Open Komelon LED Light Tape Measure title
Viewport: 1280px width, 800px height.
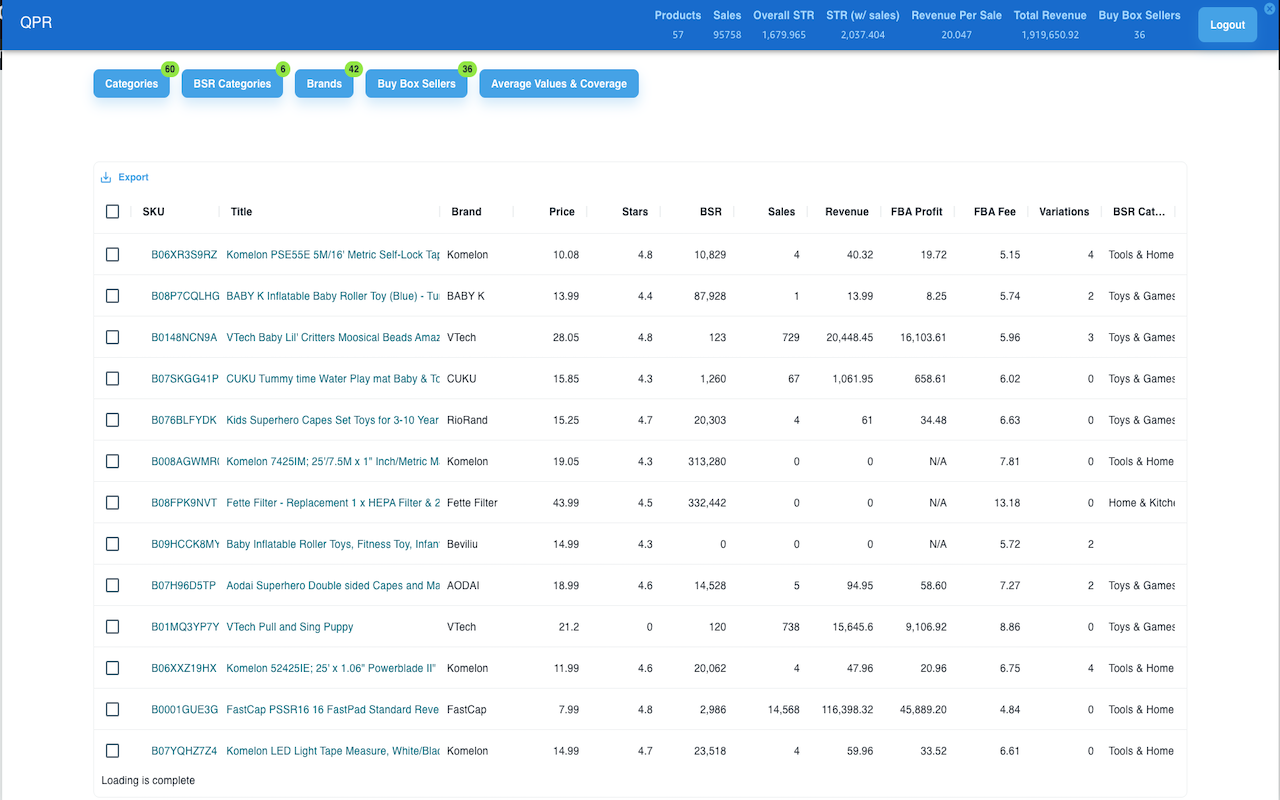pos(333,751)
